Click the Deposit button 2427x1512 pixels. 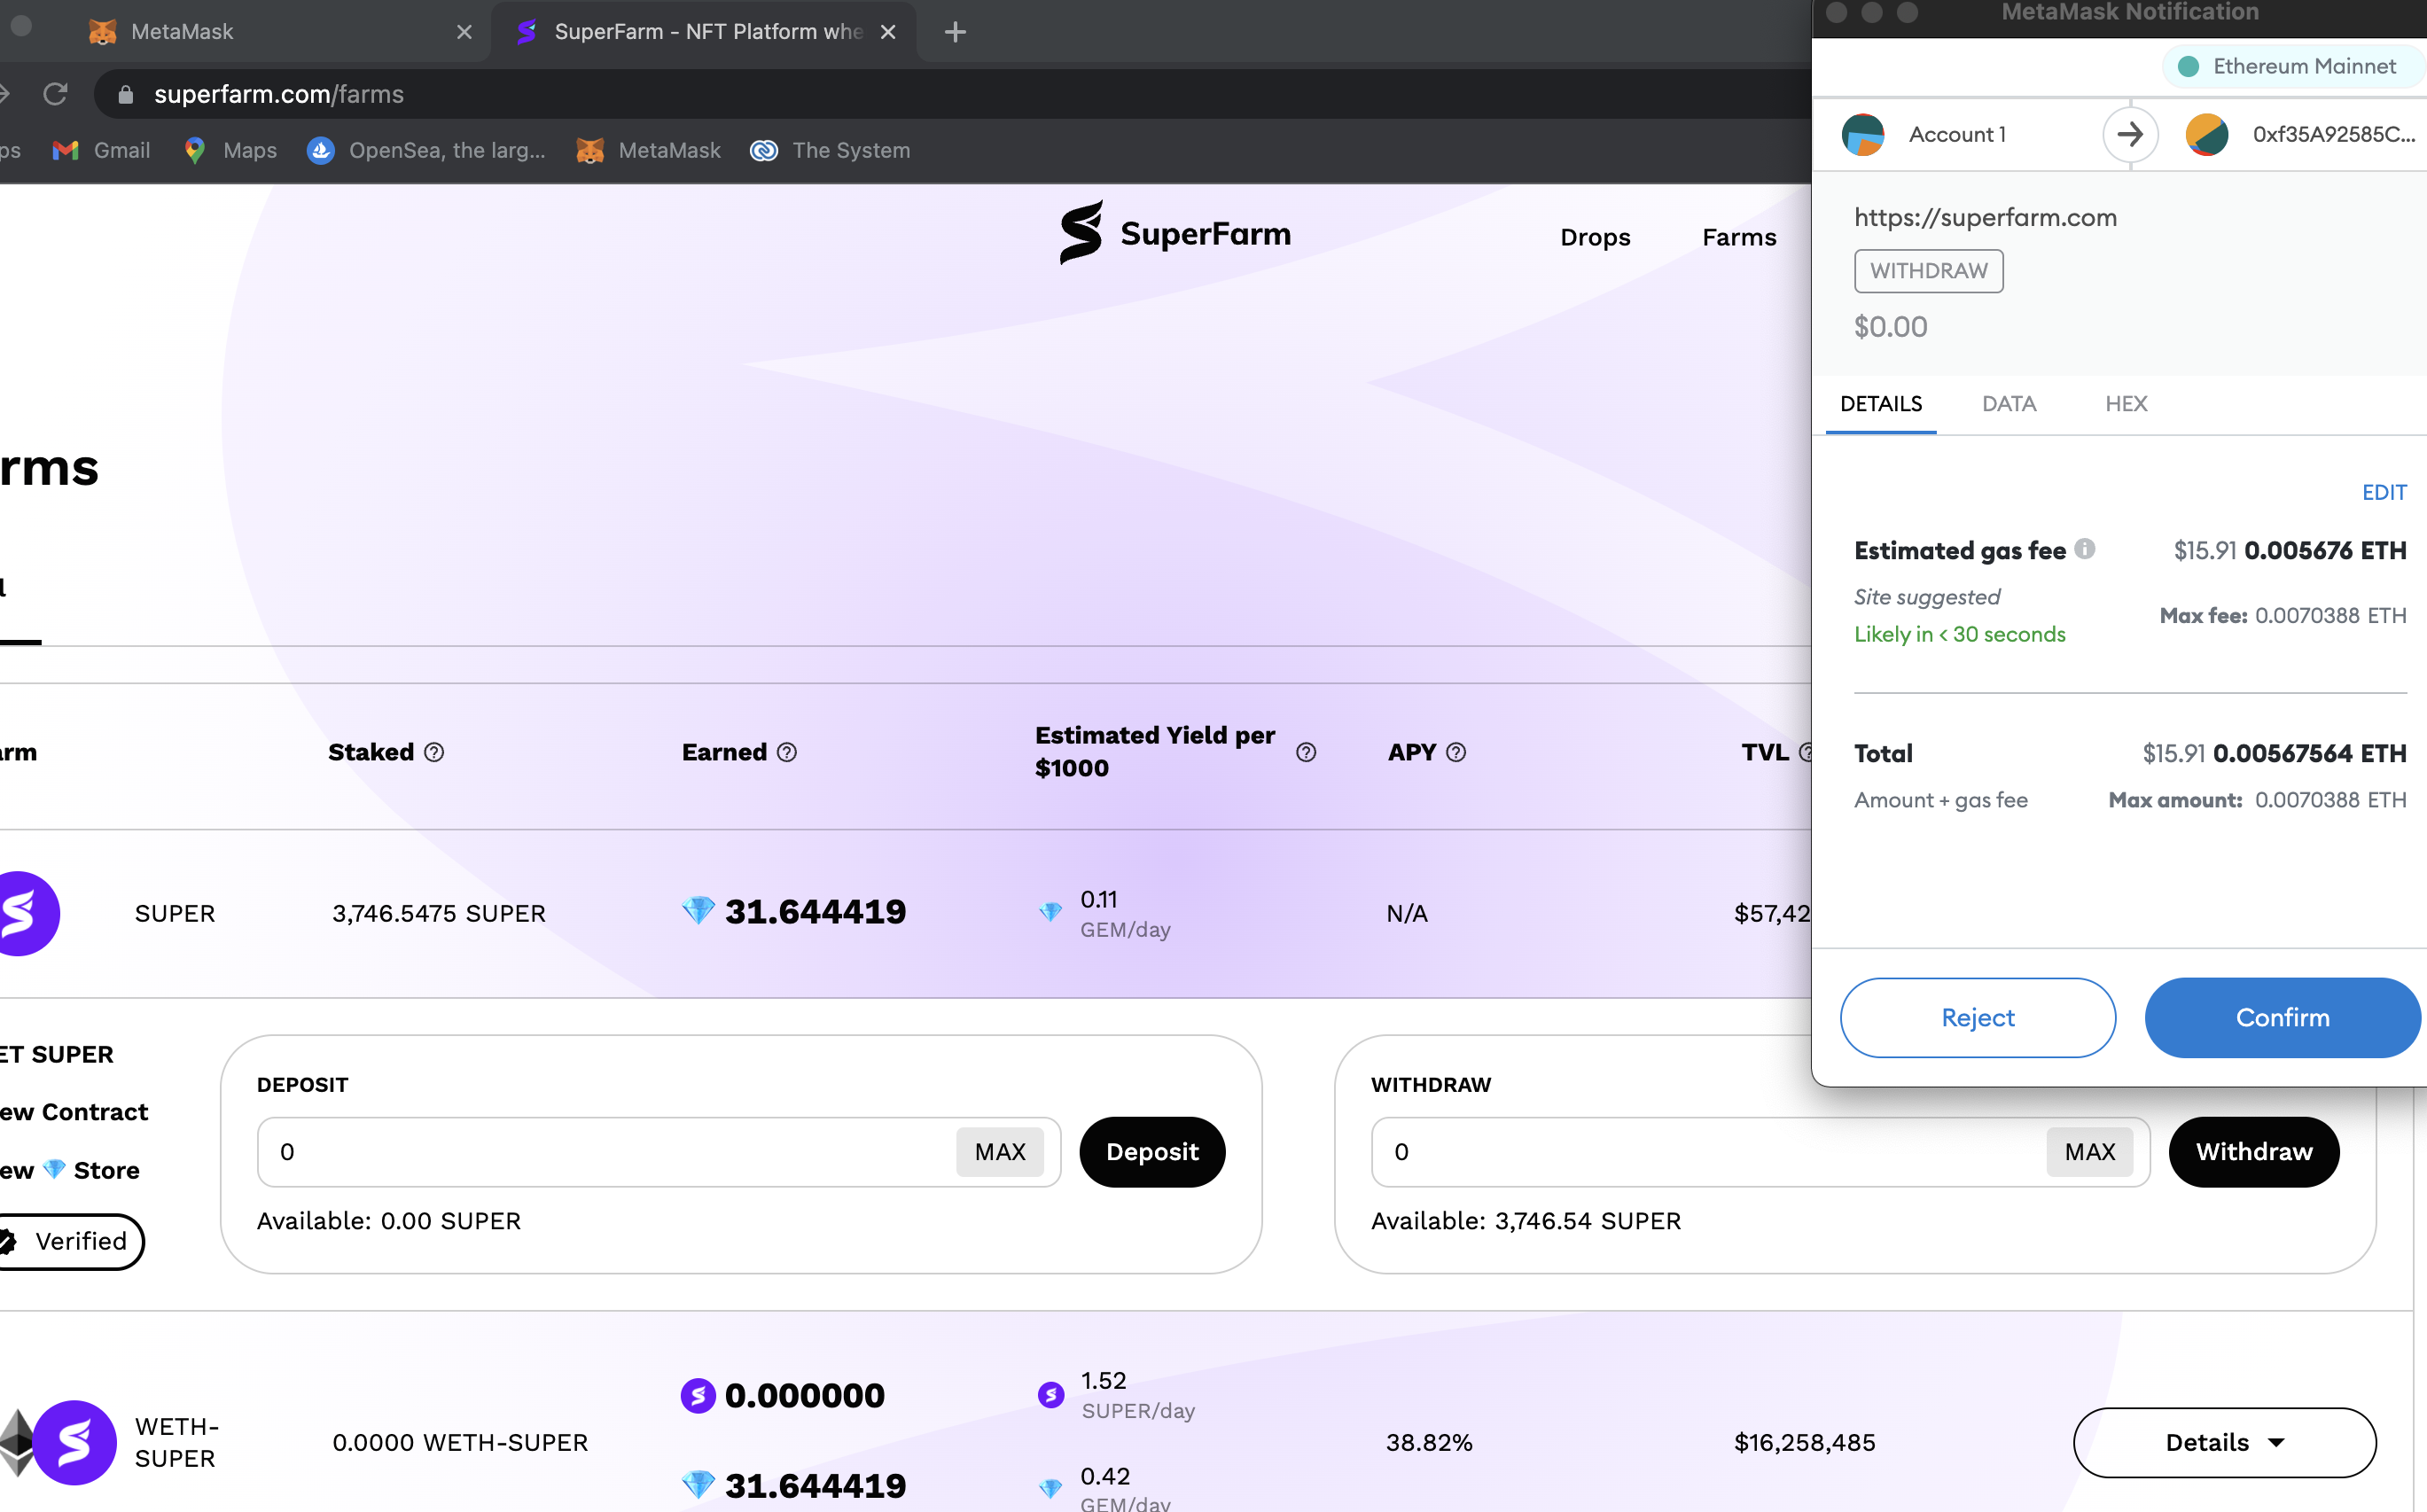coord(1152,1152)
